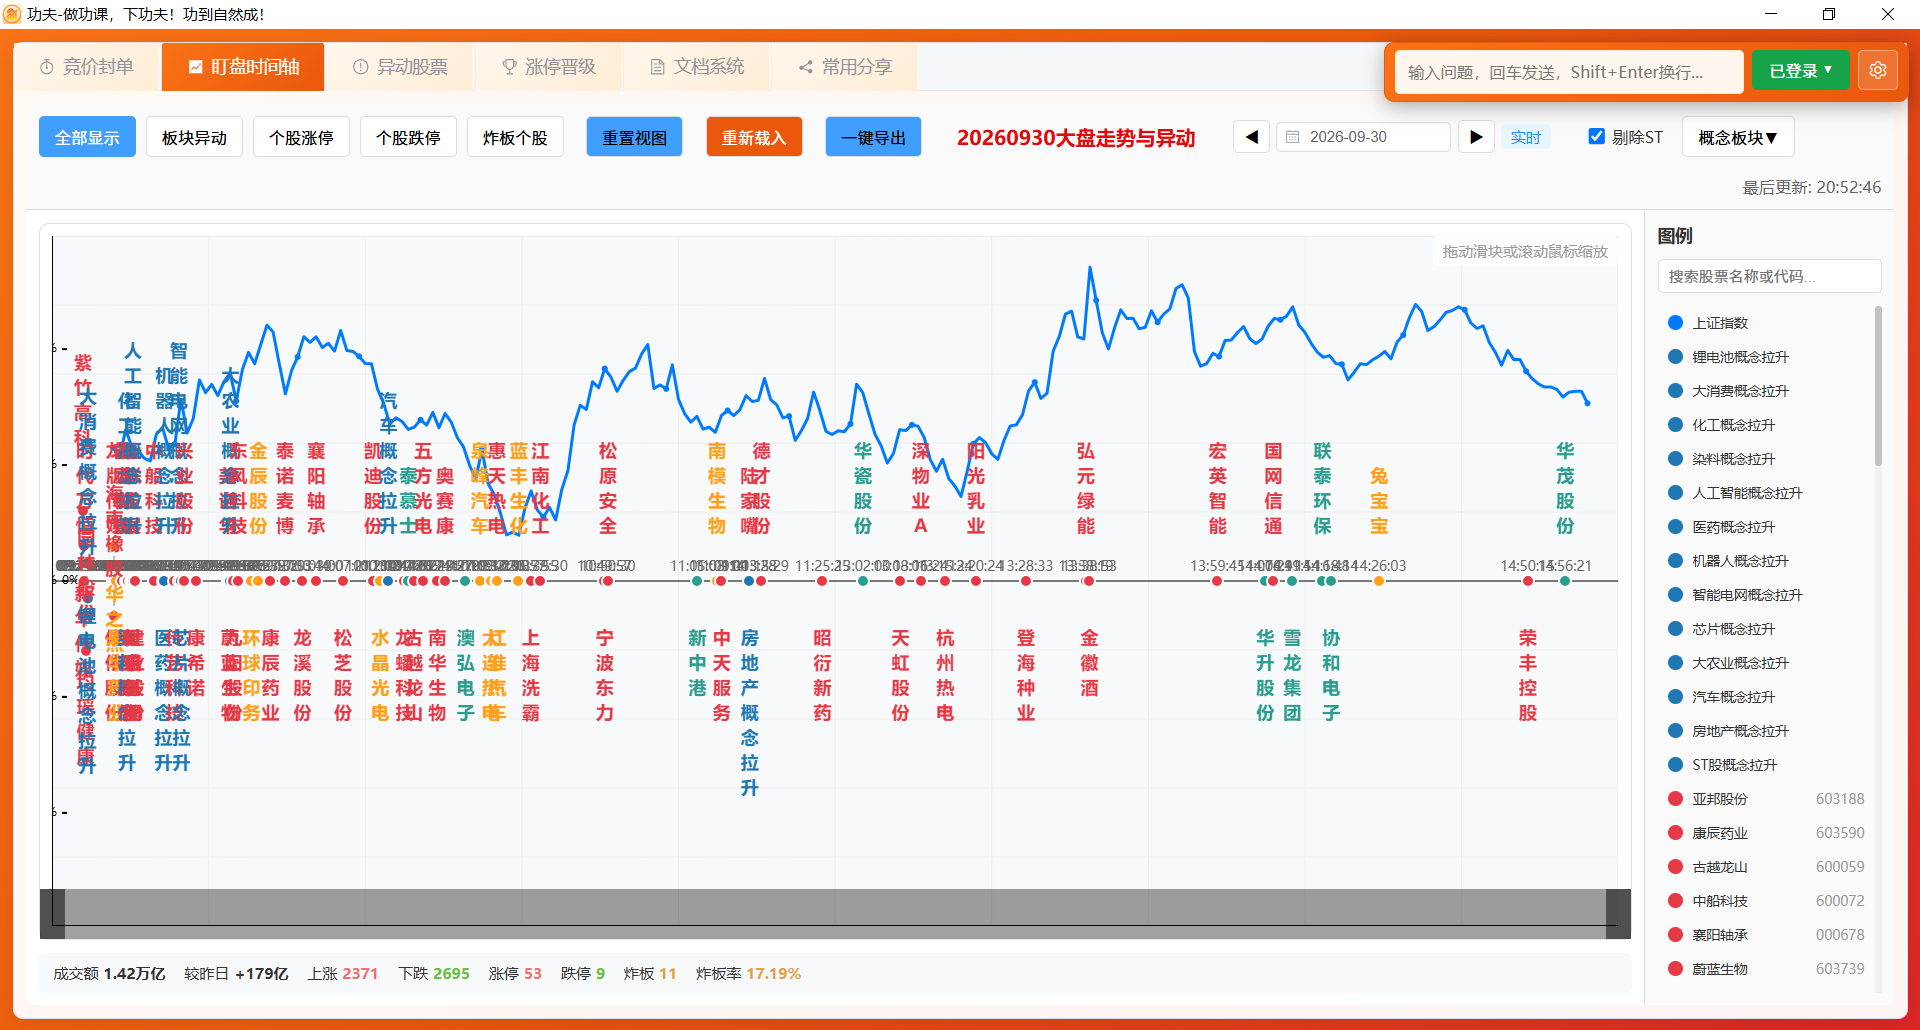This screenshot has height=1030, width=1920.
Task: Click the calendar icon in date field
Action: 1292,137
